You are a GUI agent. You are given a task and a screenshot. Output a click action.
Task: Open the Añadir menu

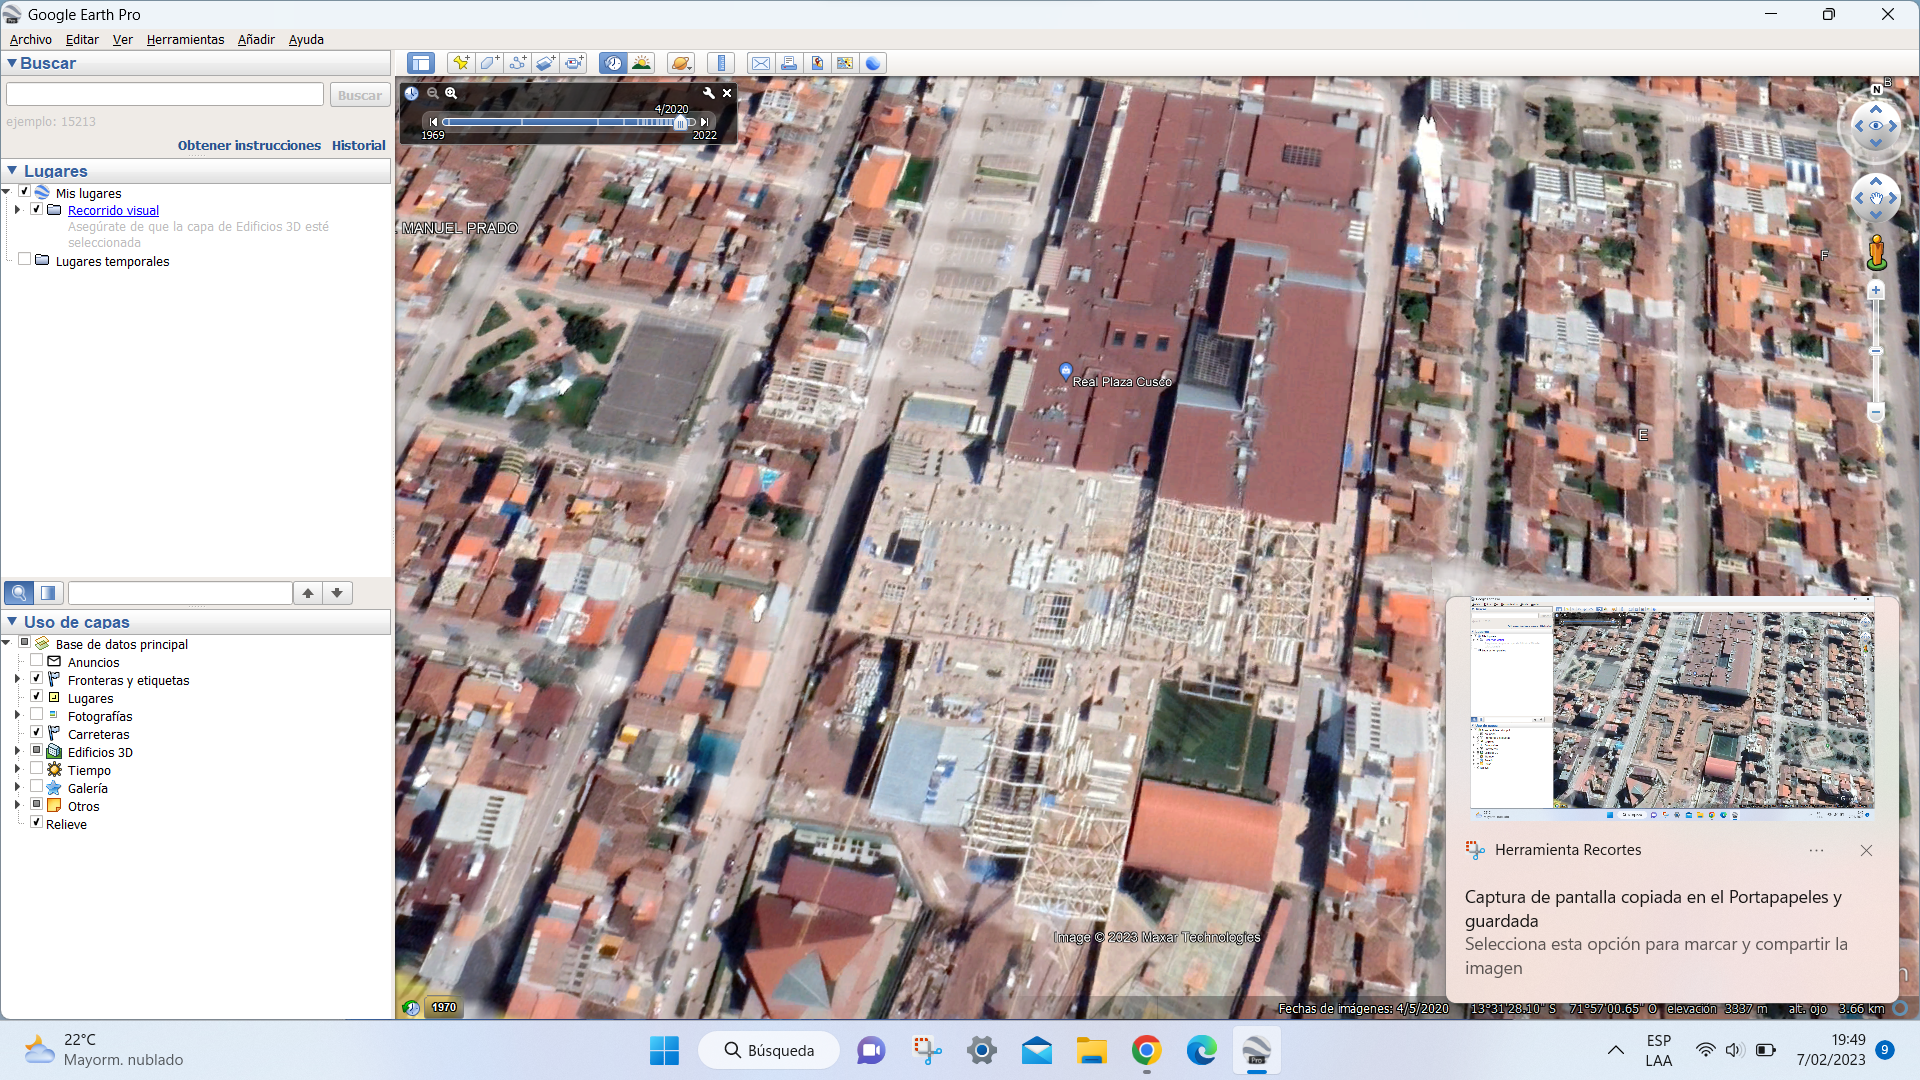coord(256,40)
